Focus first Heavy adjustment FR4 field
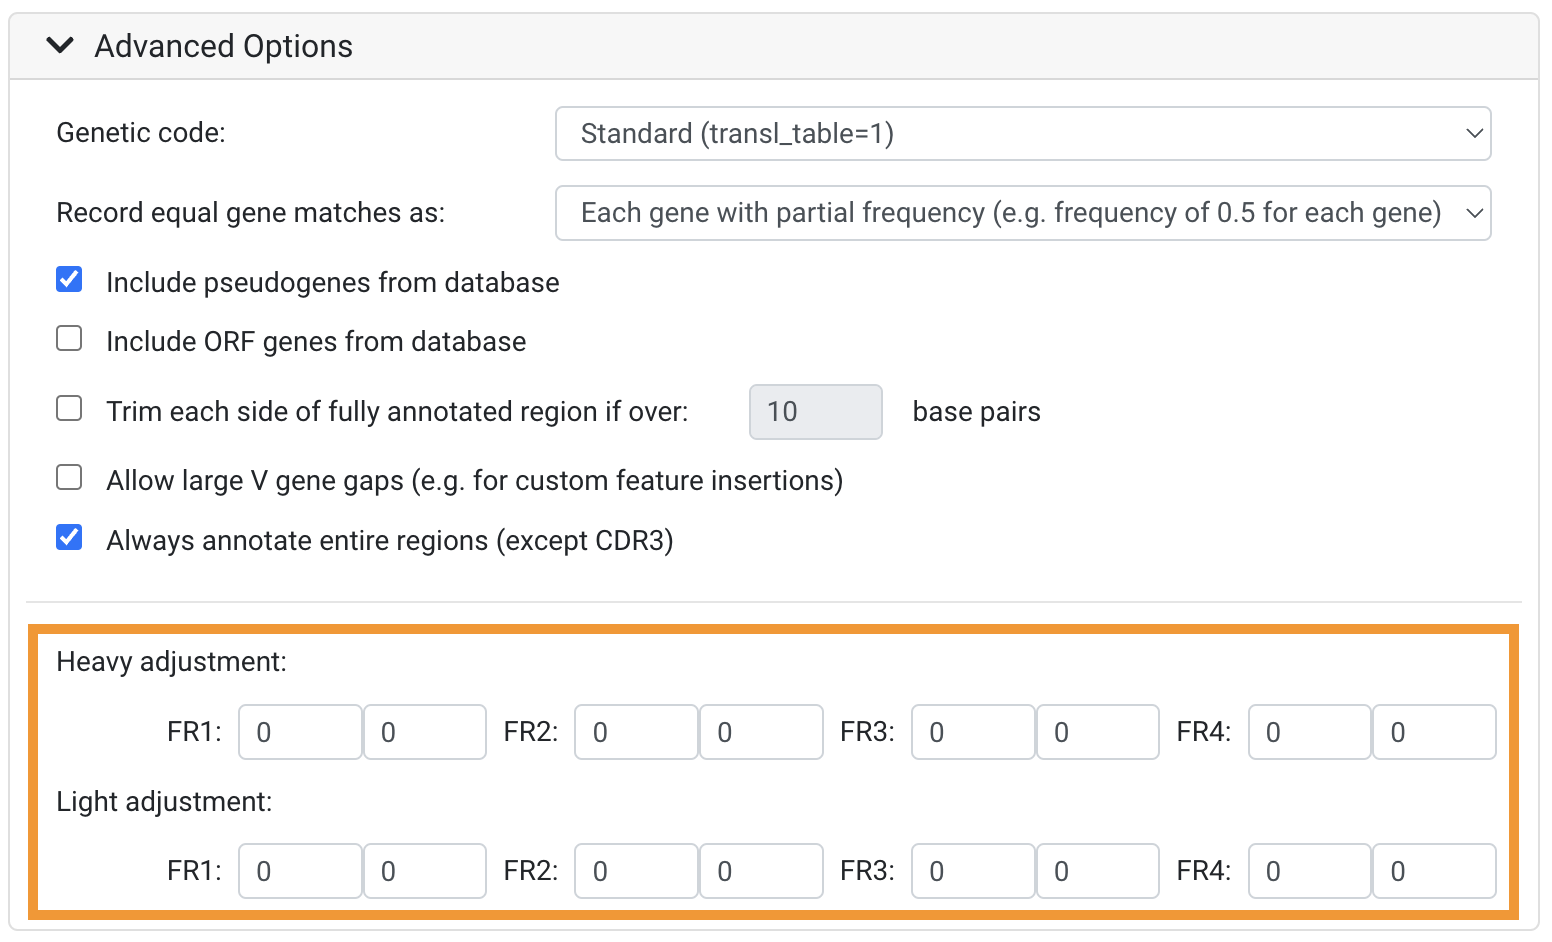Screen dimensions: 1552x942 [x=1309, y=732]
